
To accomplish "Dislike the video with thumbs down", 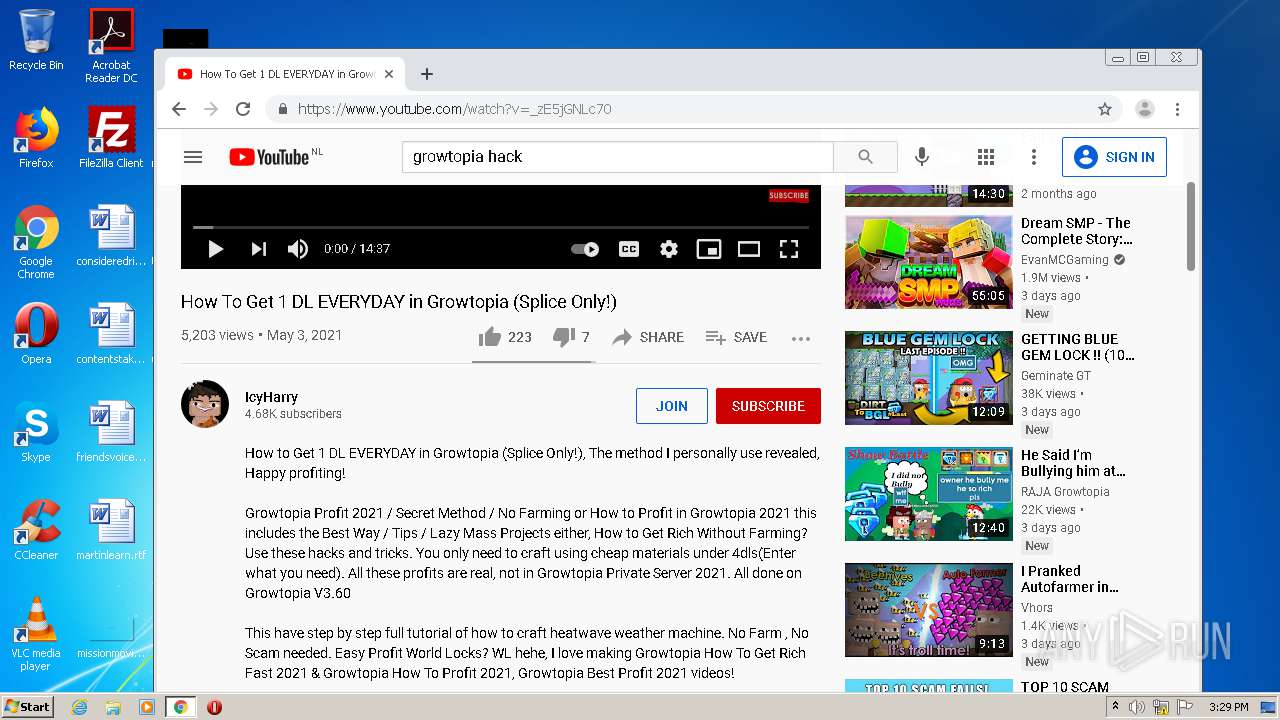I will (x=571, y=337).
